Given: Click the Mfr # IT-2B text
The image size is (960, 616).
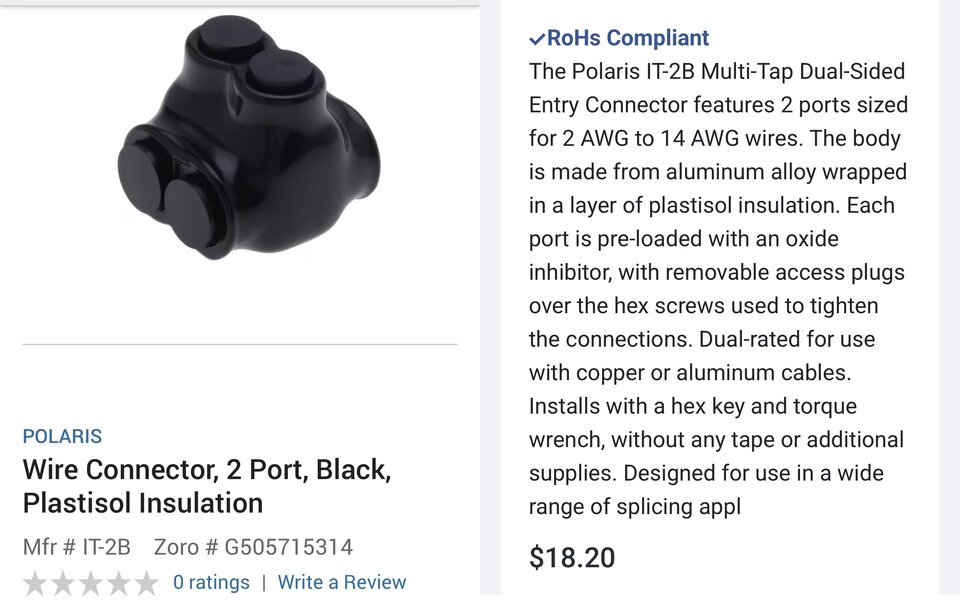Looking at the screenshot, I should (77, 547).
